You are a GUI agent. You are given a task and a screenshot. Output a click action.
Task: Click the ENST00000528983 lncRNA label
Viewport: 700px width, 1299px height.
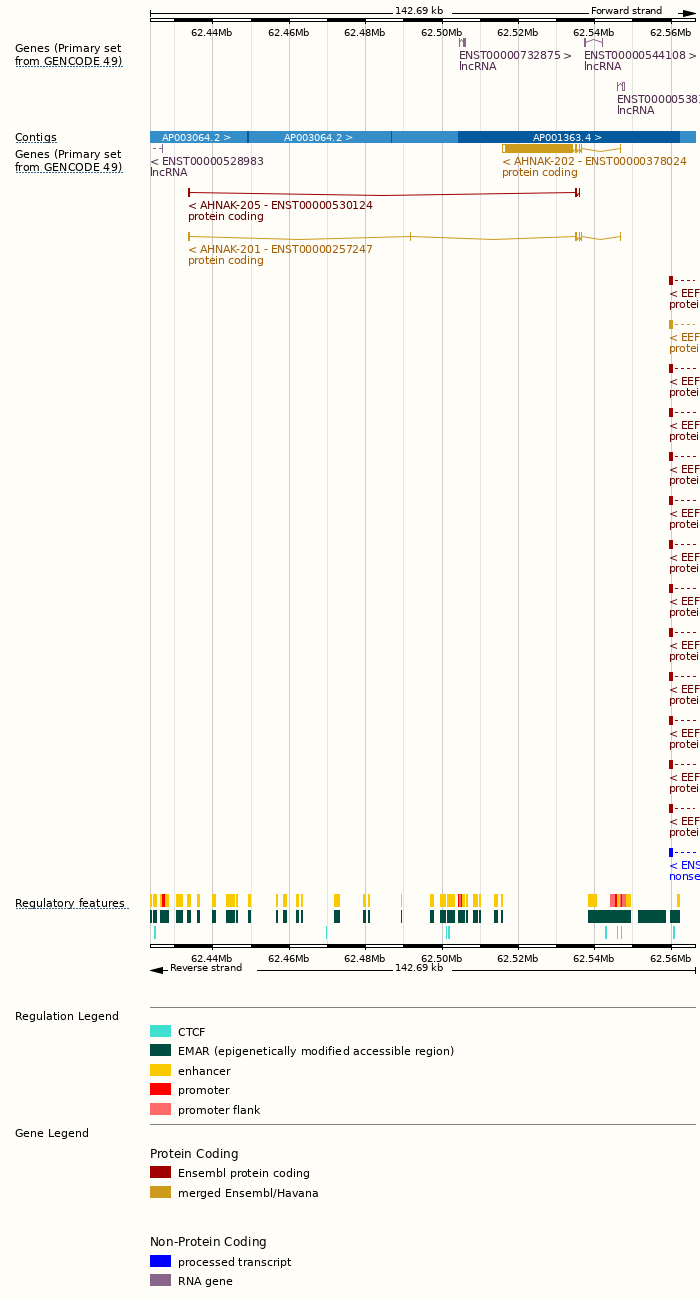coord(207,161)
